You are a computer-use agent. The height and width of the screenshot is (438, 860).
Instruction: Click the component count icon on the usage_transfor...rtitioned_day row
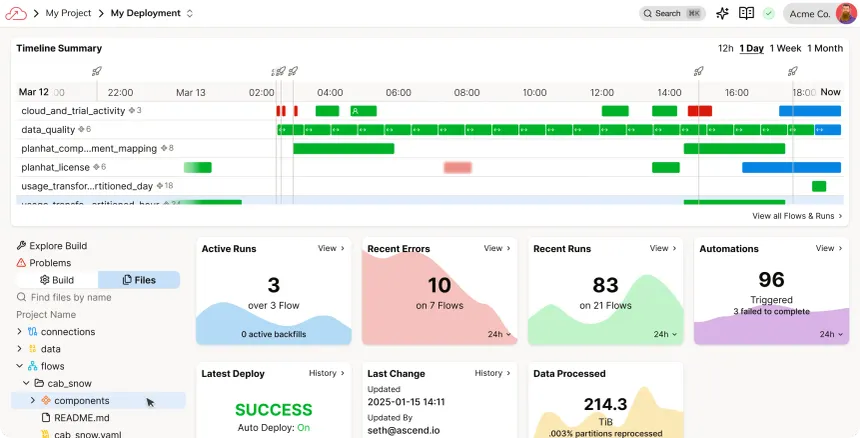click(x=160, y=186)
